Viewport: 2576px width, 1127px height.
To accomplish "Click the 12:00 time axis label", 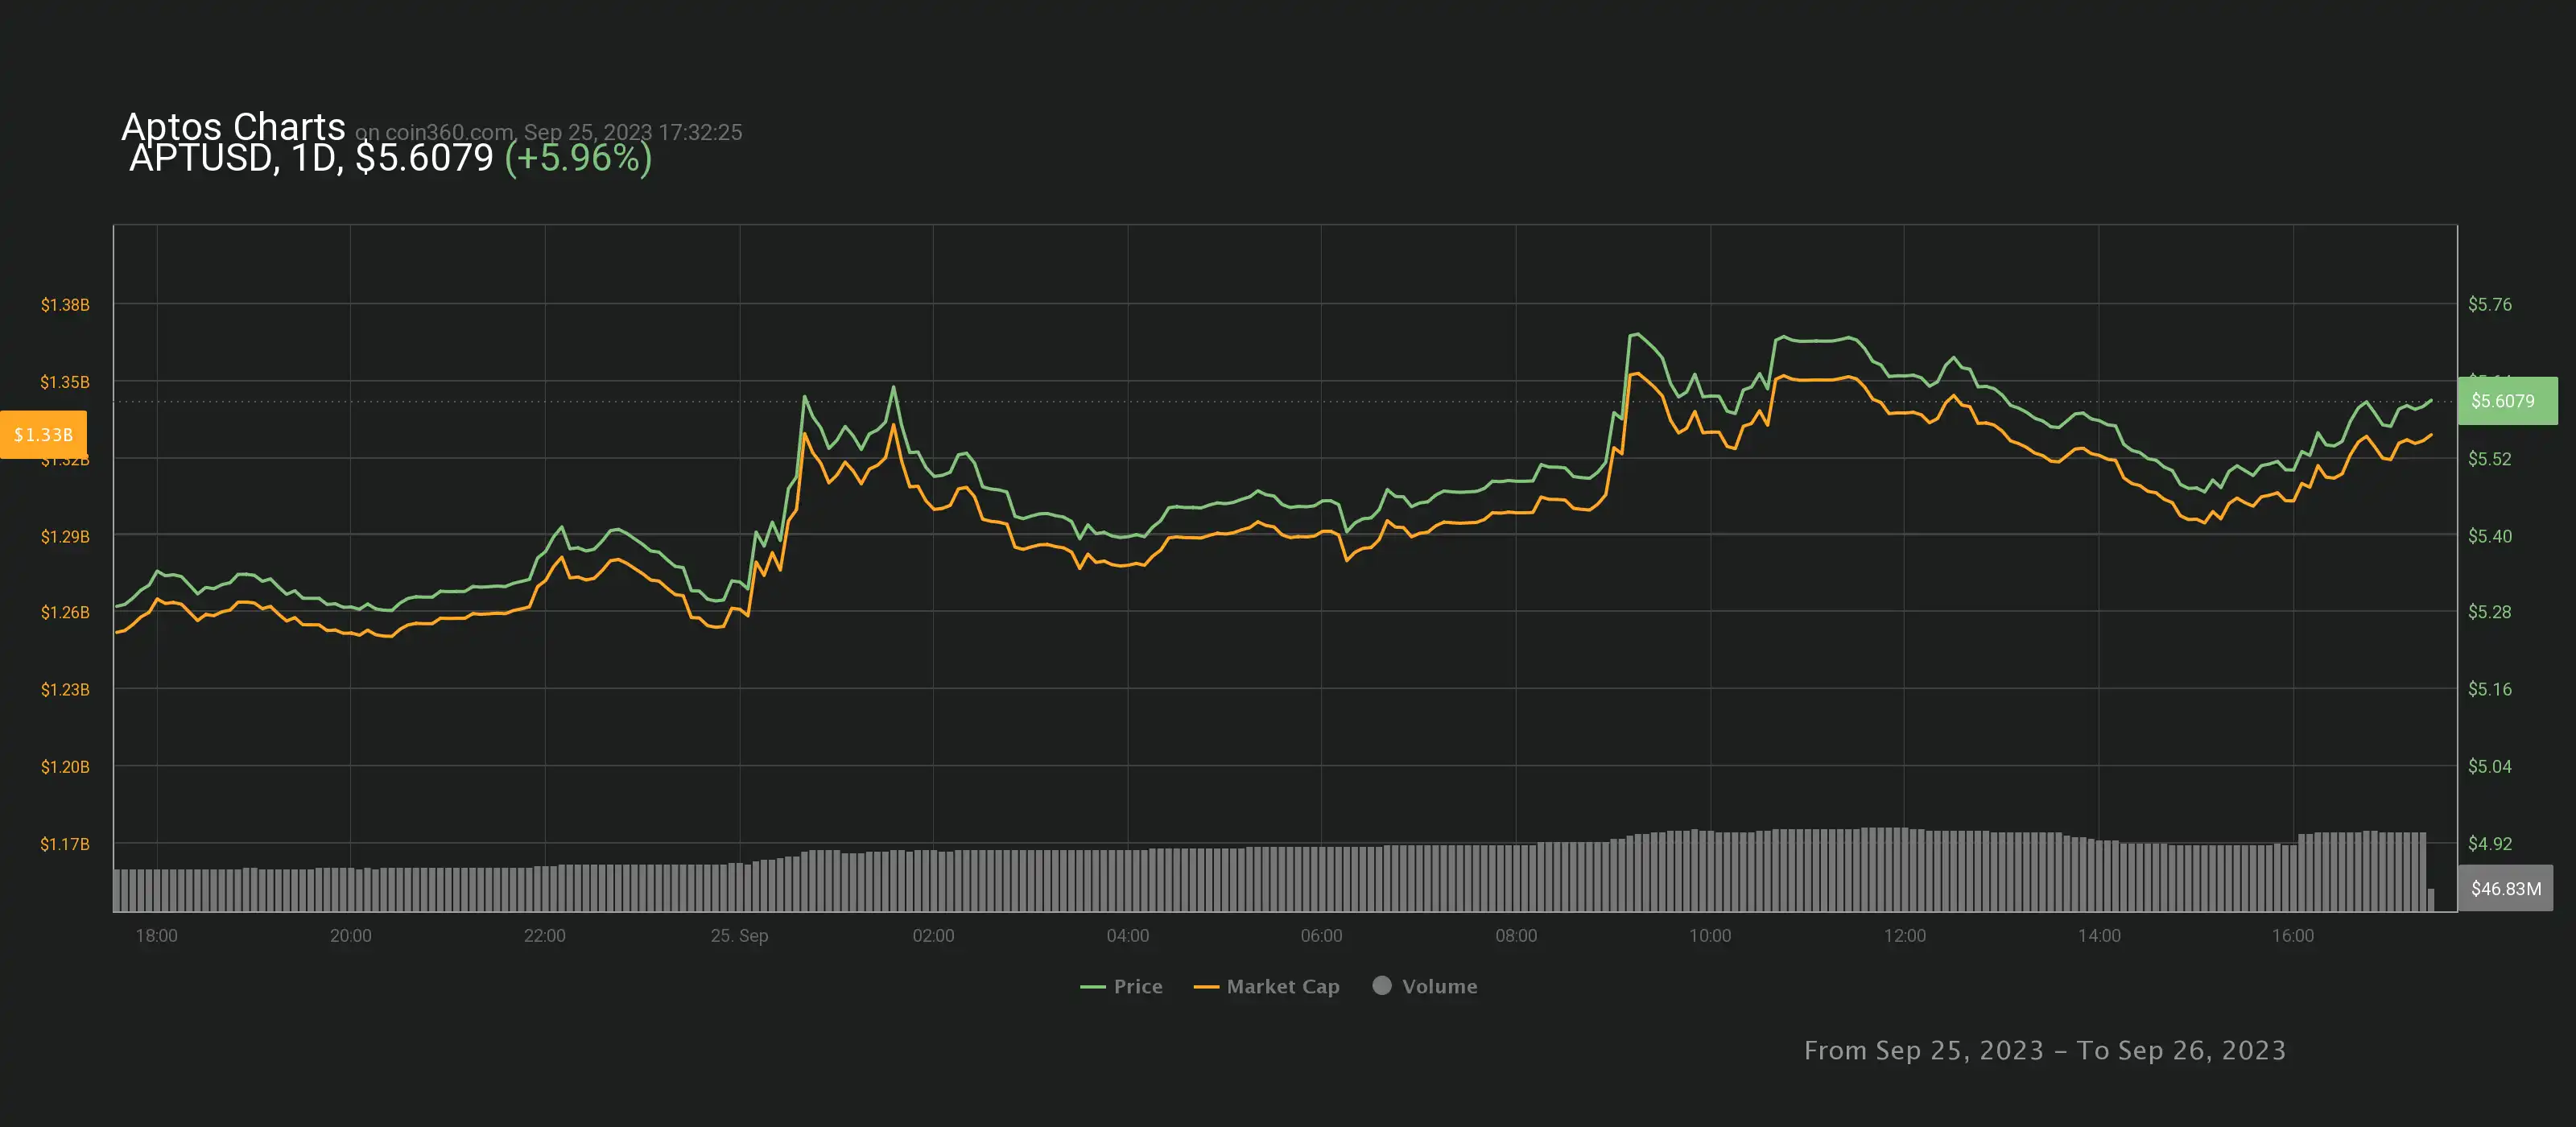I will pyautogui.click(x=1904, y=935).
